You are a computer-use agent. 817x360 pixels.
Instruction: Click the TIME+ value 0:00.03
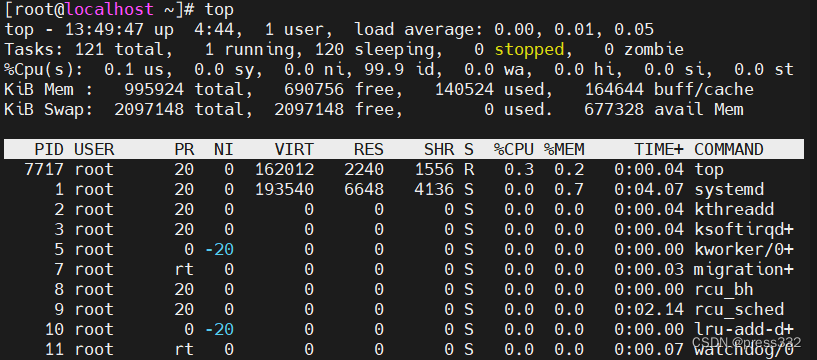click(649, 269)
